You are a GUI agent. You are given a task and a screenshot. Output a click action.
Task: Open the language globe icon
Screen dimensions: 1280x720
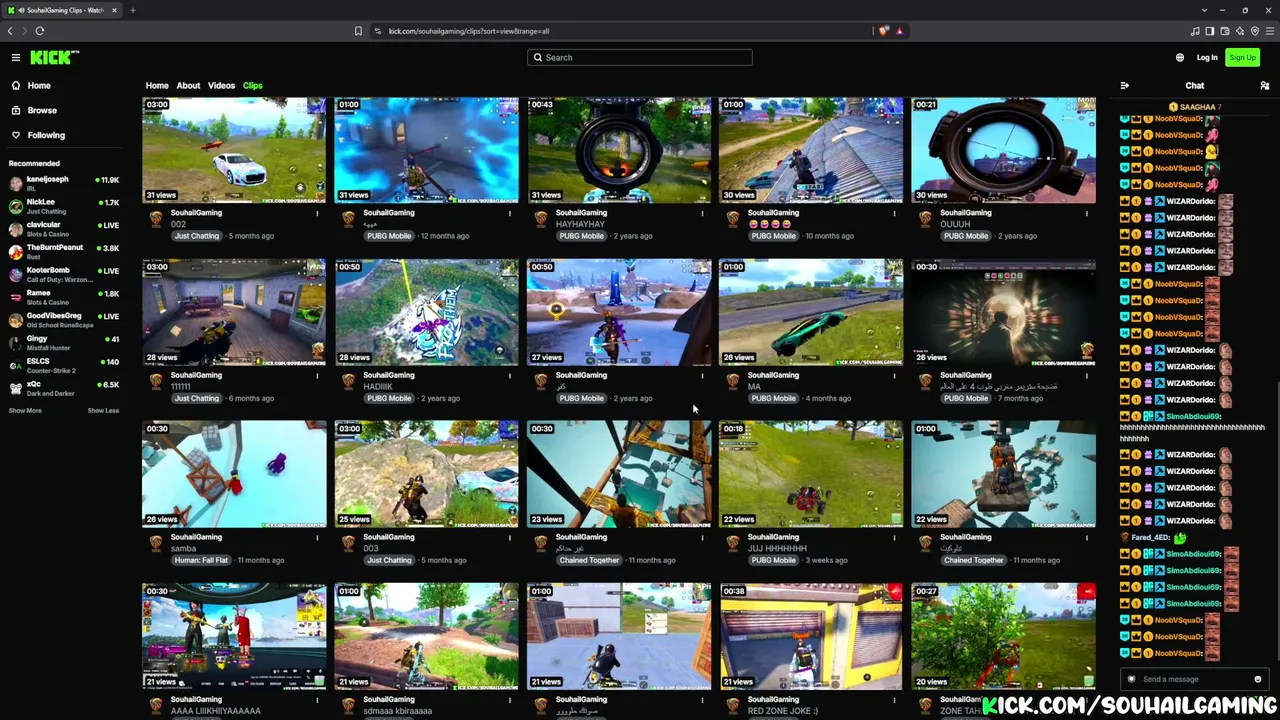point(1180,58)
